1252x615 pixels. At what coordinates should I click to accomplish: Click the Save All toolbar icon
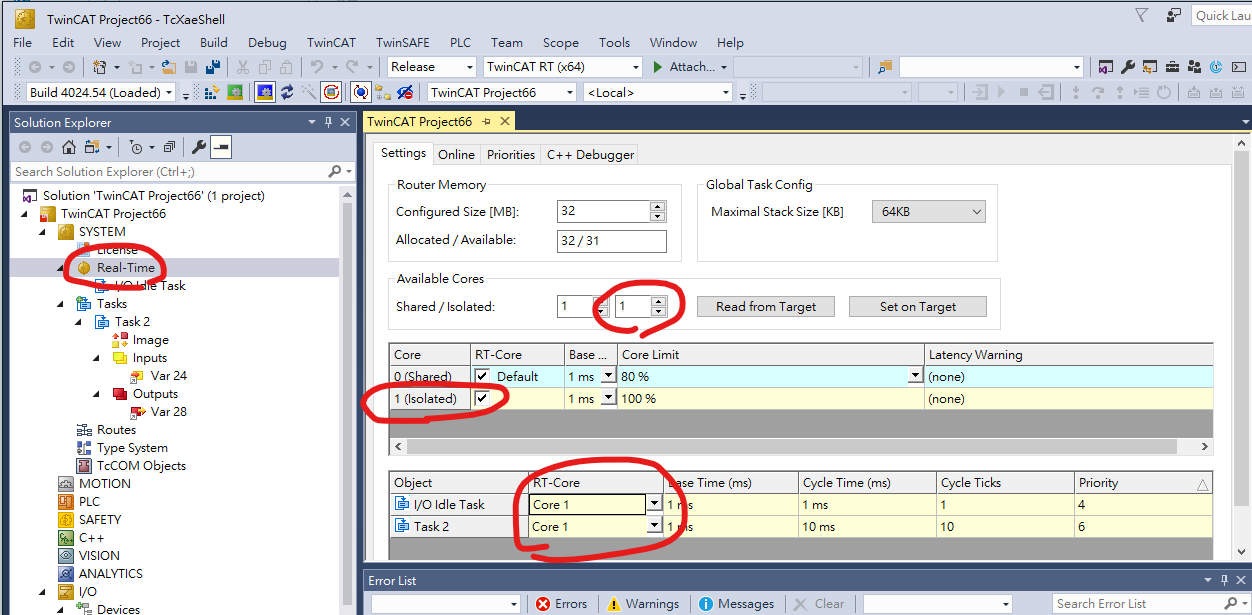[212, 67]
